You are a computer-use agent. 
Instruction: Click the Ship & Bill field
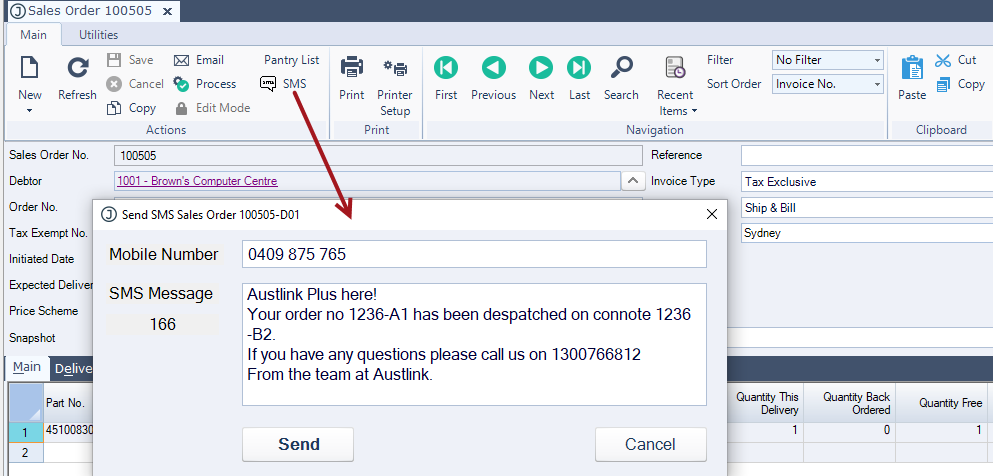click(866, 208)
